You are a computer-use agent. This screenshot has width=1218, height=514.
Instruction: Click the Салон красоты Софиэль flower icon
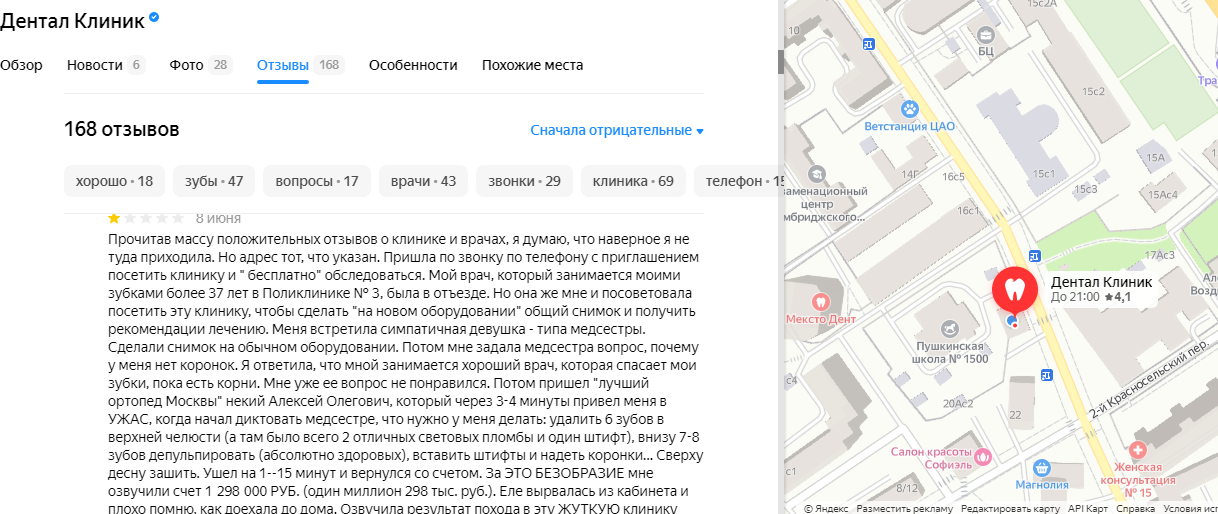983,456
